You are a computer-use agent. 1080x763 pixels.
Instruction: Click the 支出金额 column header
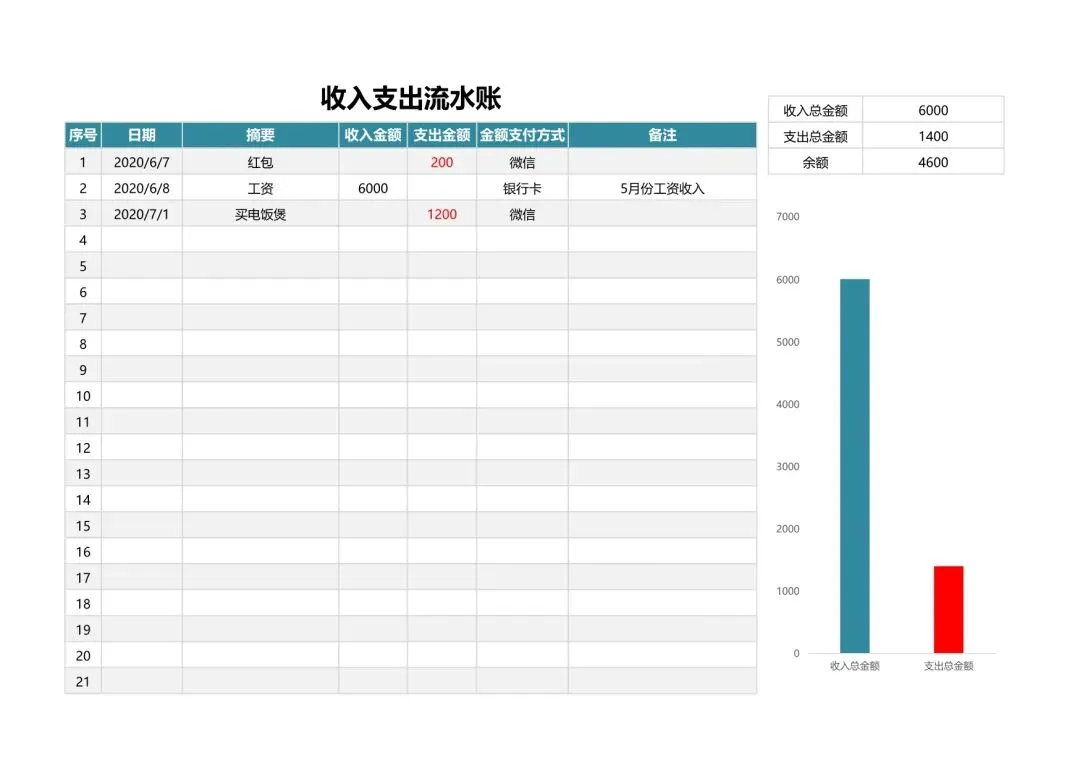click(442, 135)
